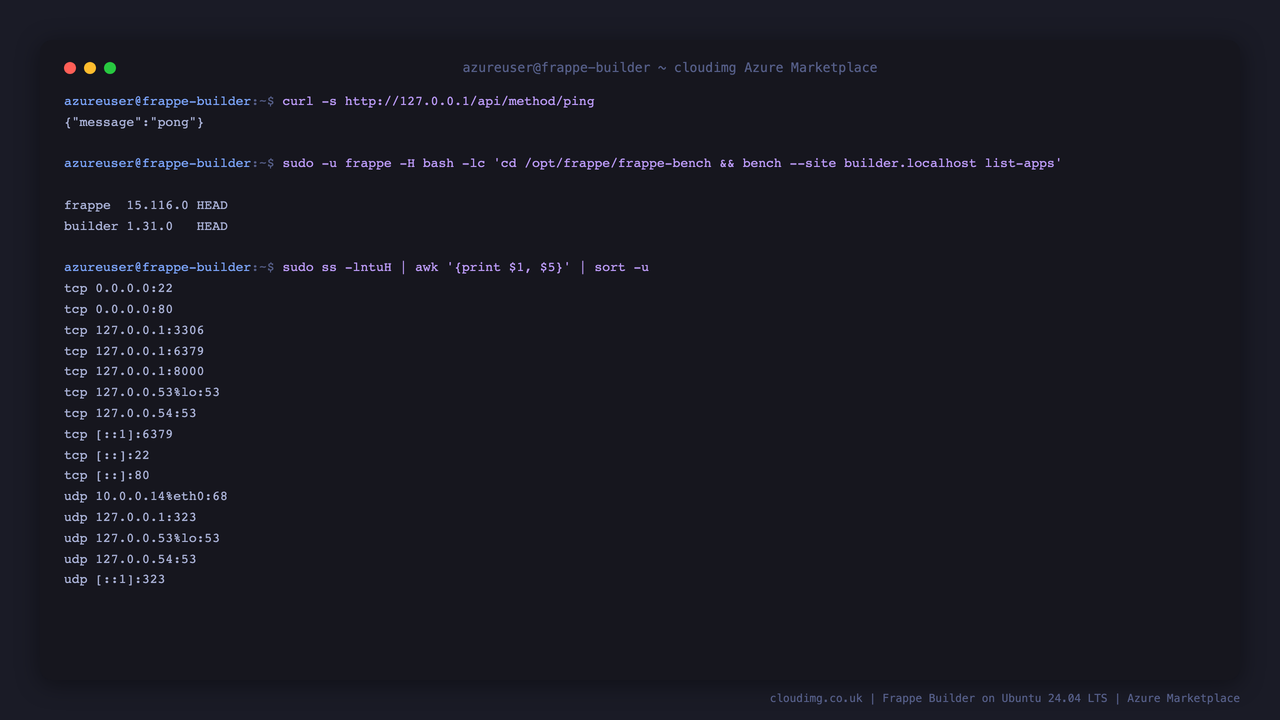The height and width of the screenshot is (720, 1280).
Task: Click the tcp 0.0.0.0:22 line
Action: (x=118, y=288)
